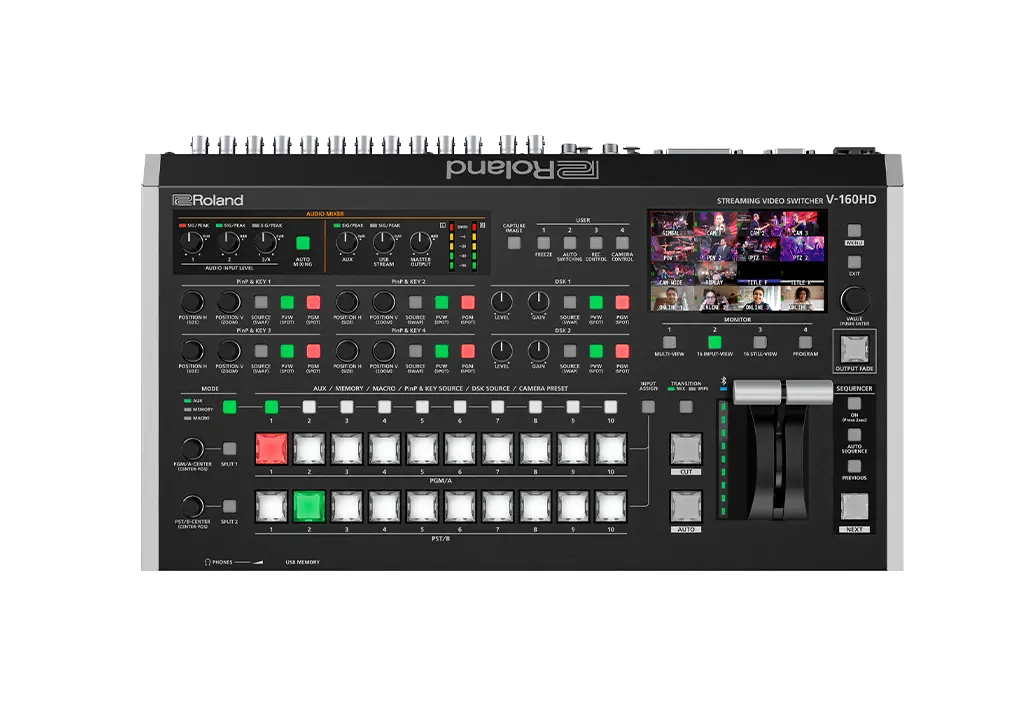Click PinP & KEY 1 SOURCE button
Screen dimensions: 1024x706
pyautogui.click(x=261, y=302)
